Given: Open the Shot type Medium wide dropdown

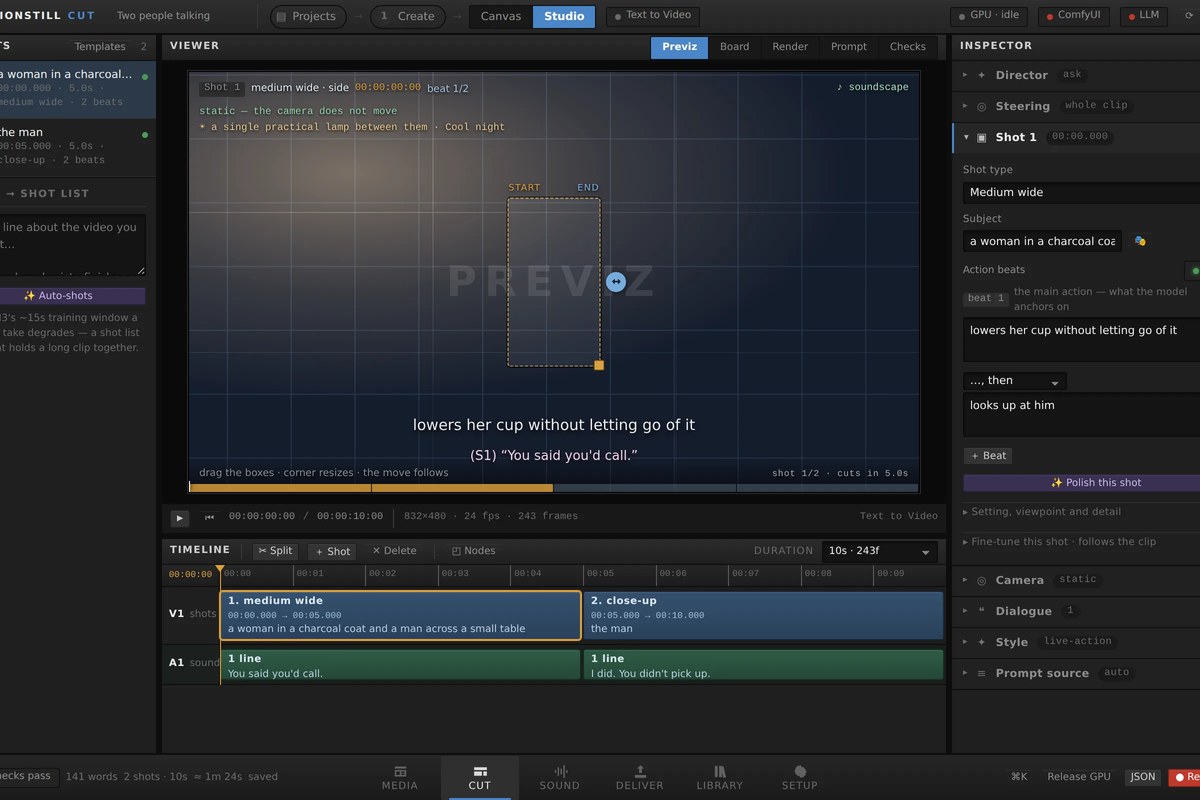Looking at the screenshot, I should (1081, 192).
